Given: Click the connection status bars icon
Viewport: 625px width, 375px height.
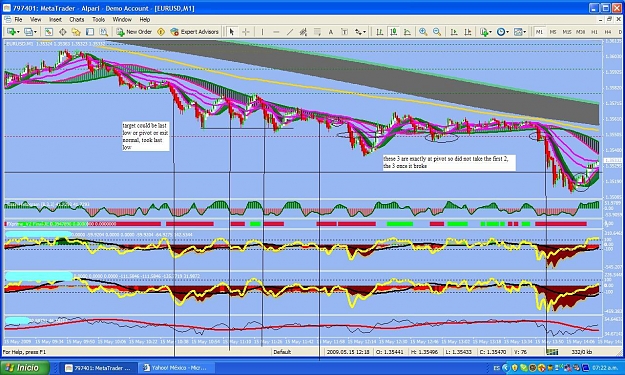Looking at the screenshot, I should 552,352.
